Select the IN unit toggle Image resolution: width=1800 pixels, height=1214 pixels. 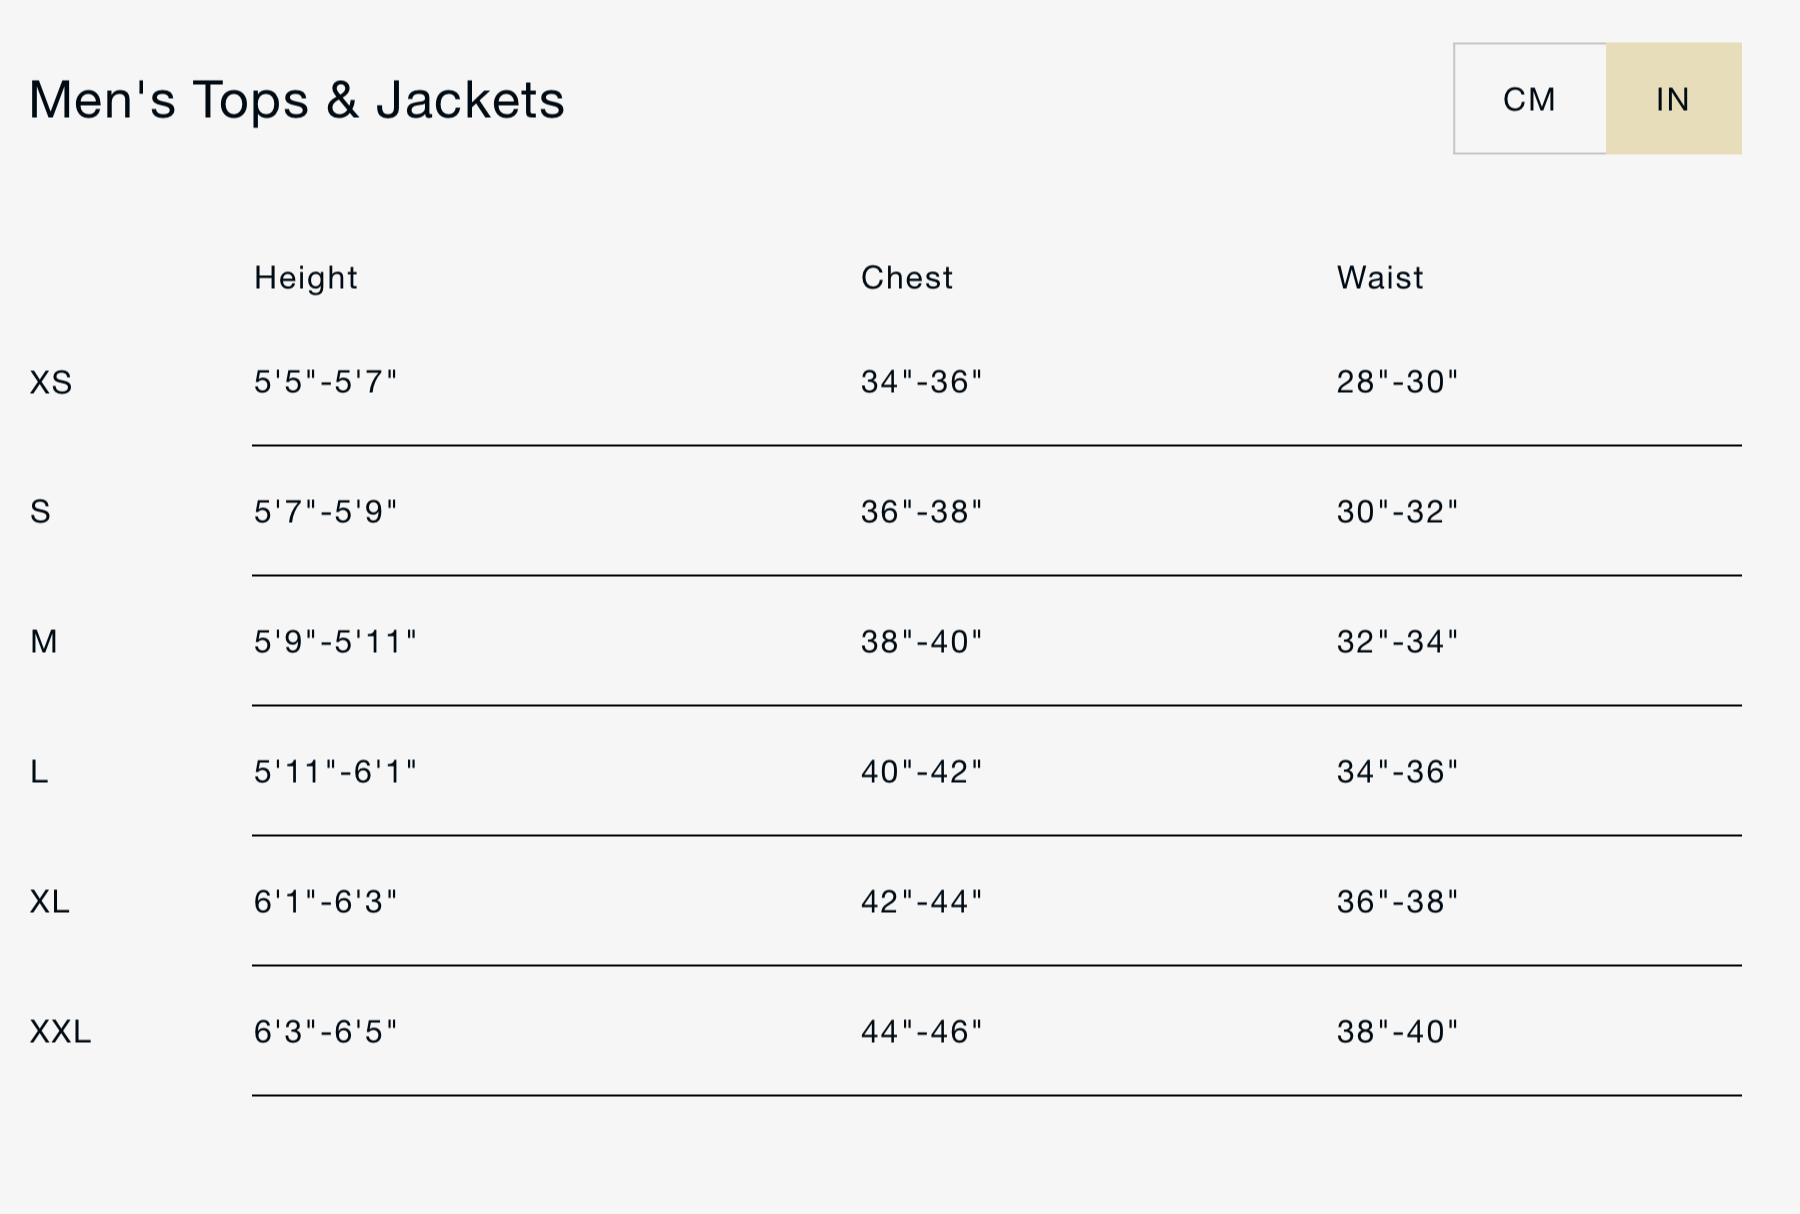click(1673, 99)
